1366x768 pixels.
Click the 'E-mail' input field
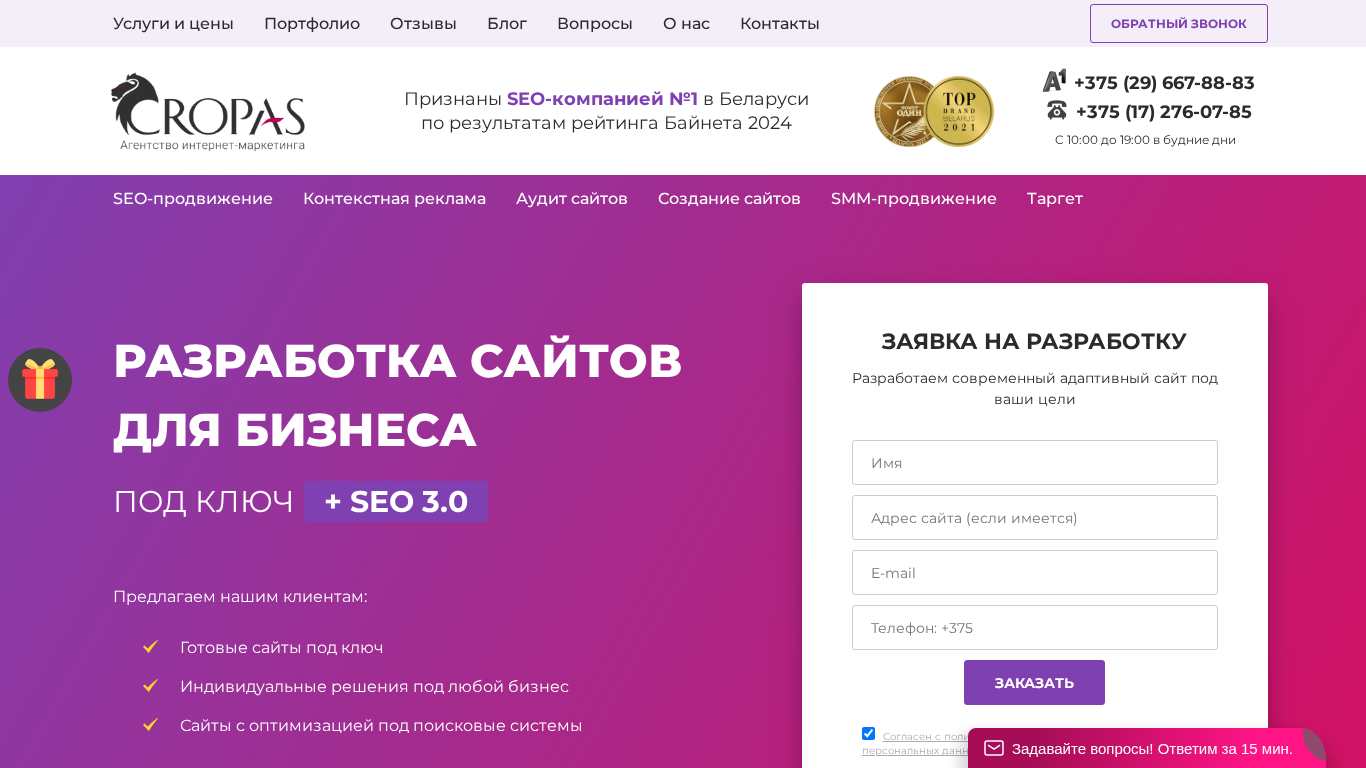[x=1034, y=573]
